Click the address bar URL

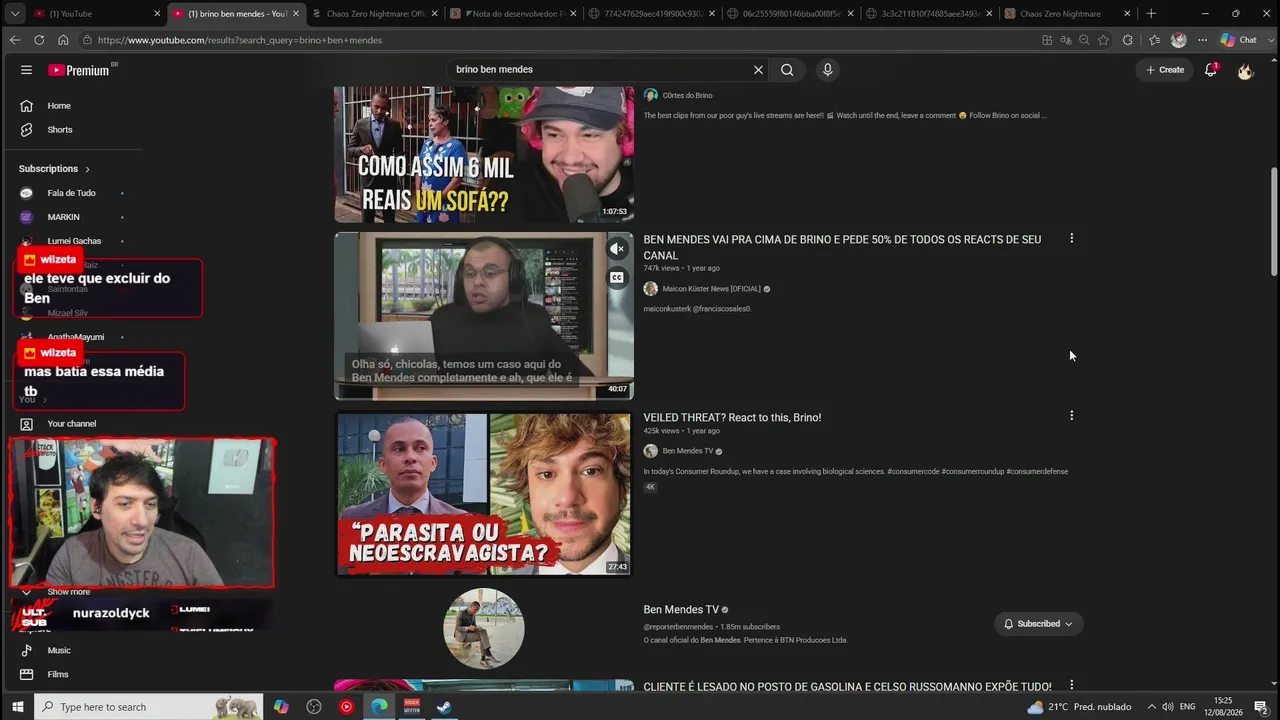[240, 40]
